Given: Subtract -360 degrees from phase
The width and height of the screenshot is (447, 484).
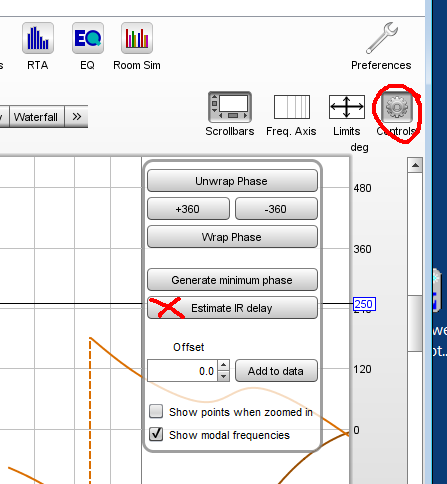Looking at the screenshot, I should tap(276, 209).
